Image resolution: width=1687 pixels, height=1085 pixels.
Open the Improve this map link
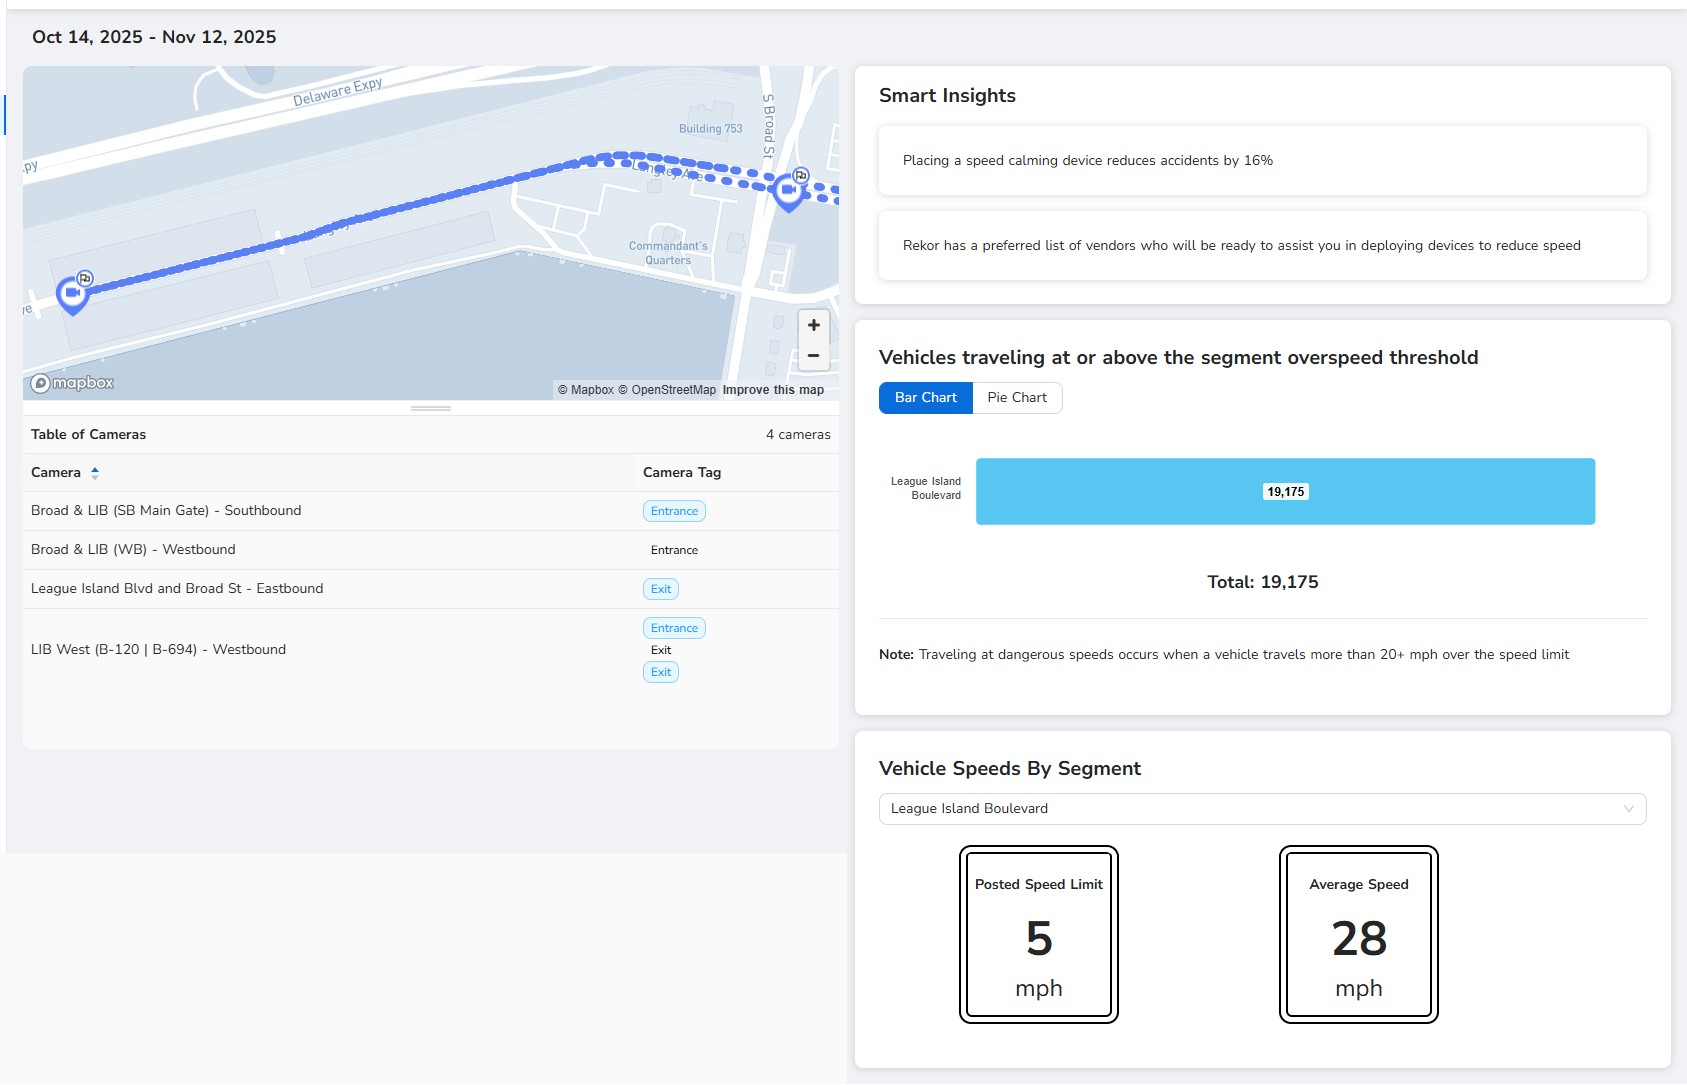tap(773, 390)
